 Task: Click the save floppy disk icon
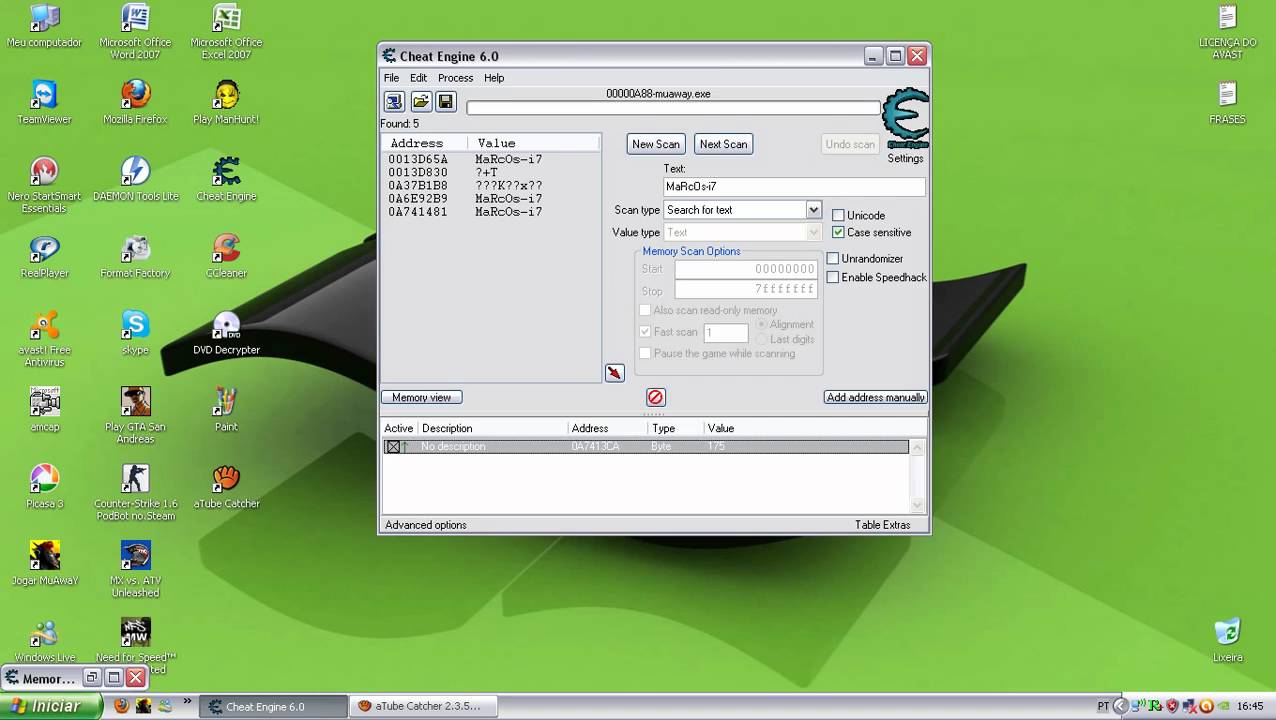[446, 102]
